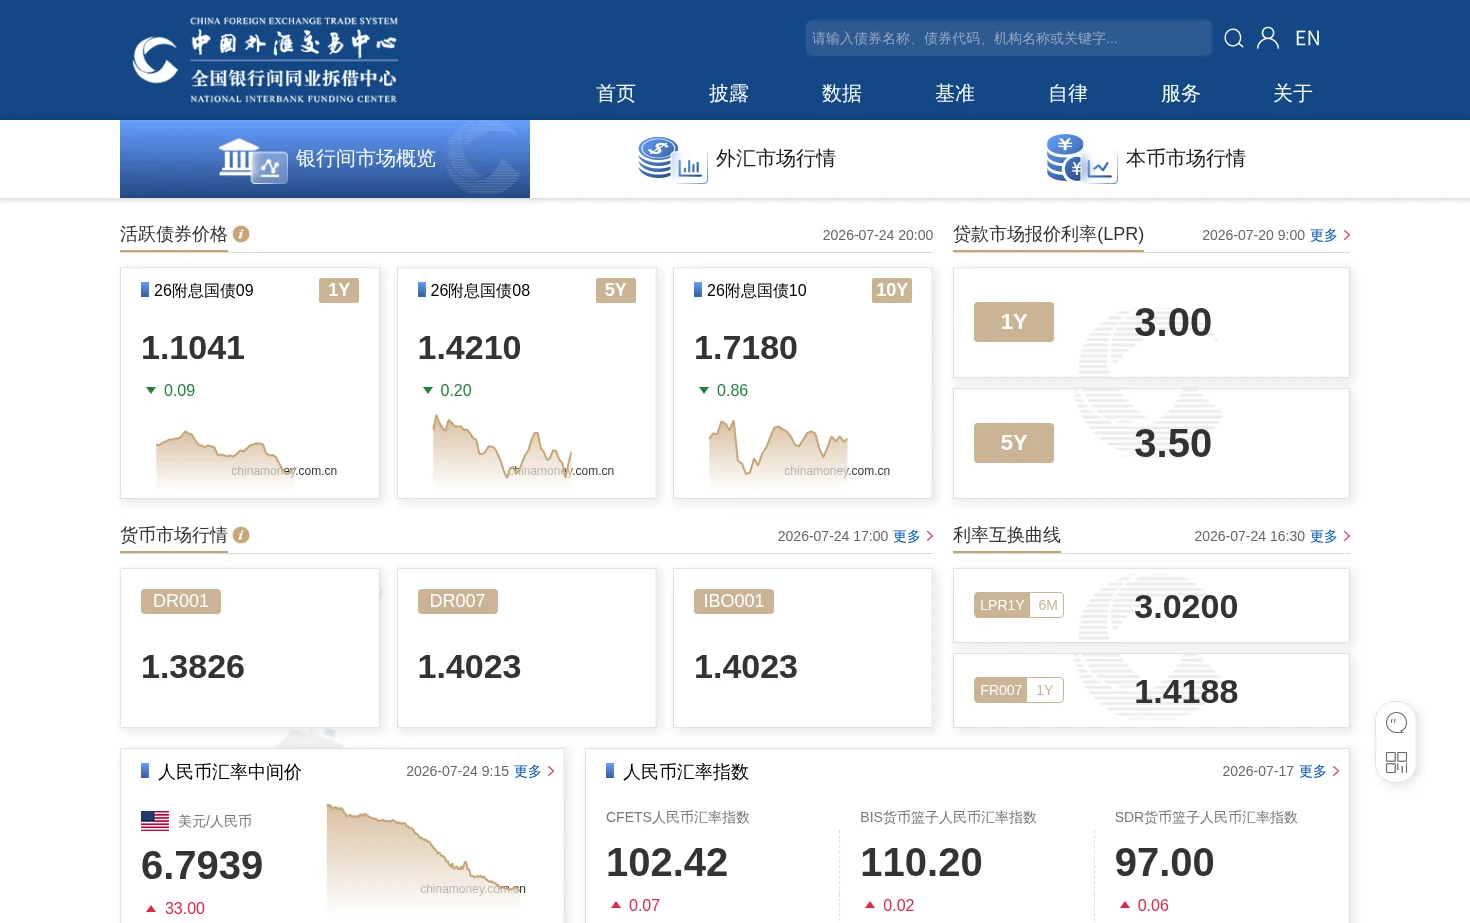
Task: Click the DR001 label
Action: click(181, 601)
